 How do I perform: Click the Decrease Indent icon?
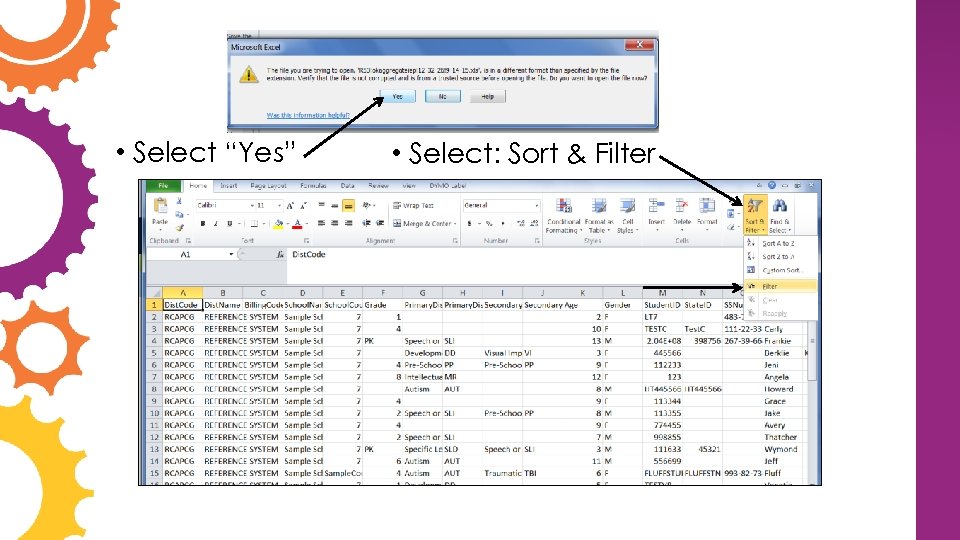[x=366, y=224]
